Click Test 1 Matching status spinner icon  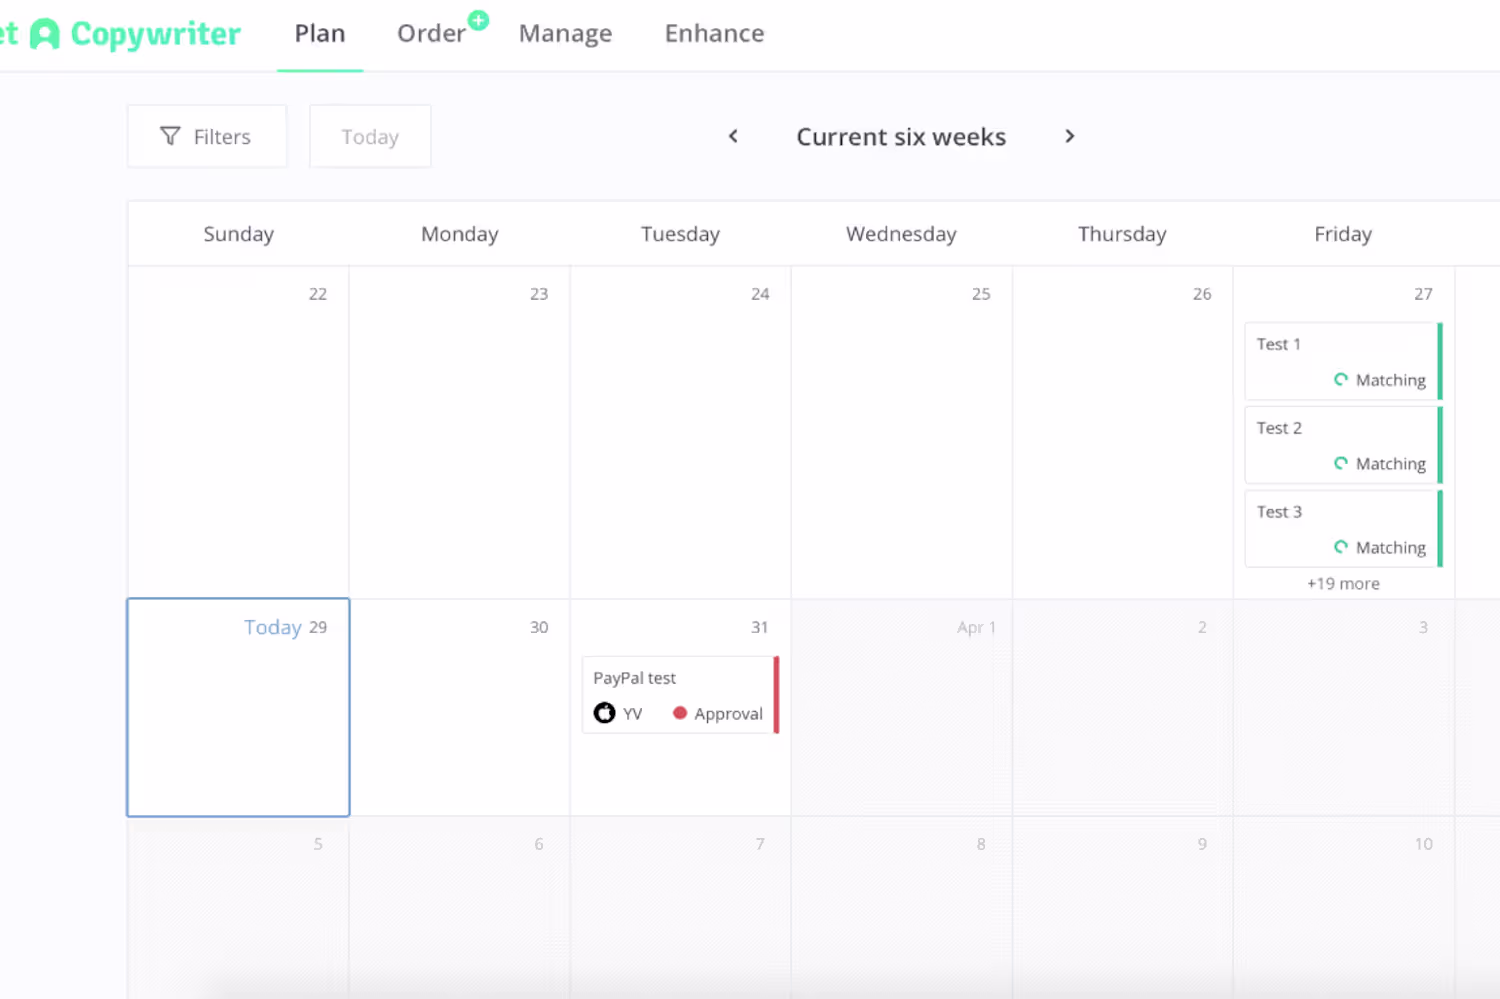1341,380
